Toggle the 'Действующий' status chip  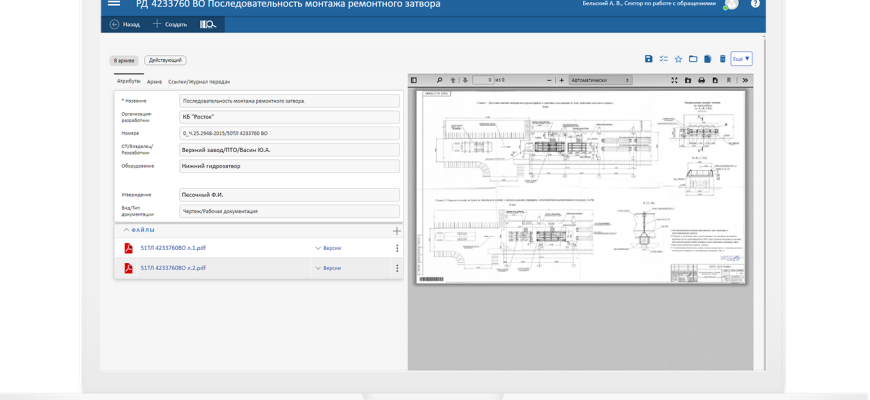[164, 60]
